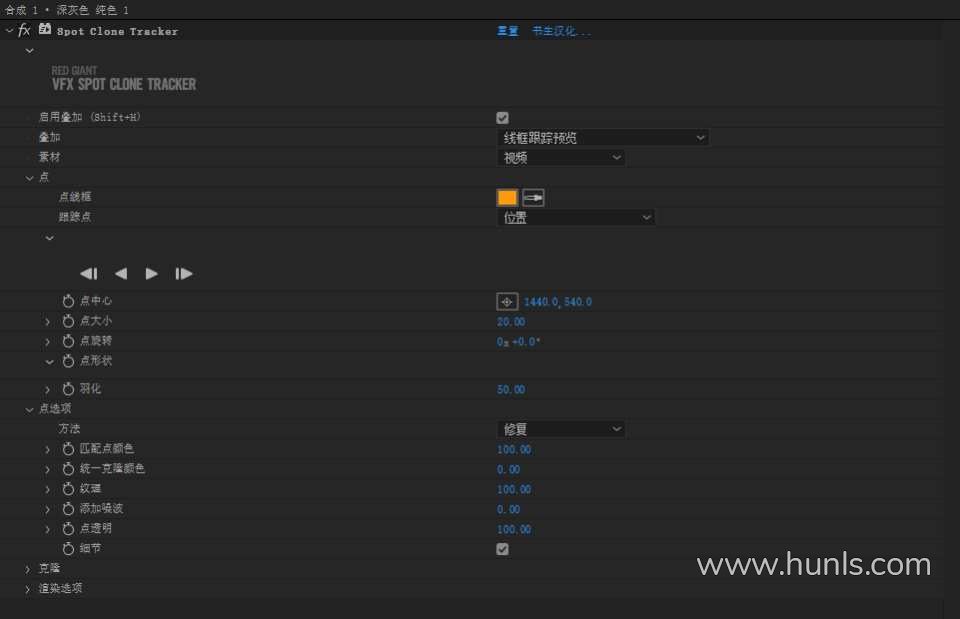Expand the 渲染选项 group
The image size is (960, 619).
tap(28, 590)
